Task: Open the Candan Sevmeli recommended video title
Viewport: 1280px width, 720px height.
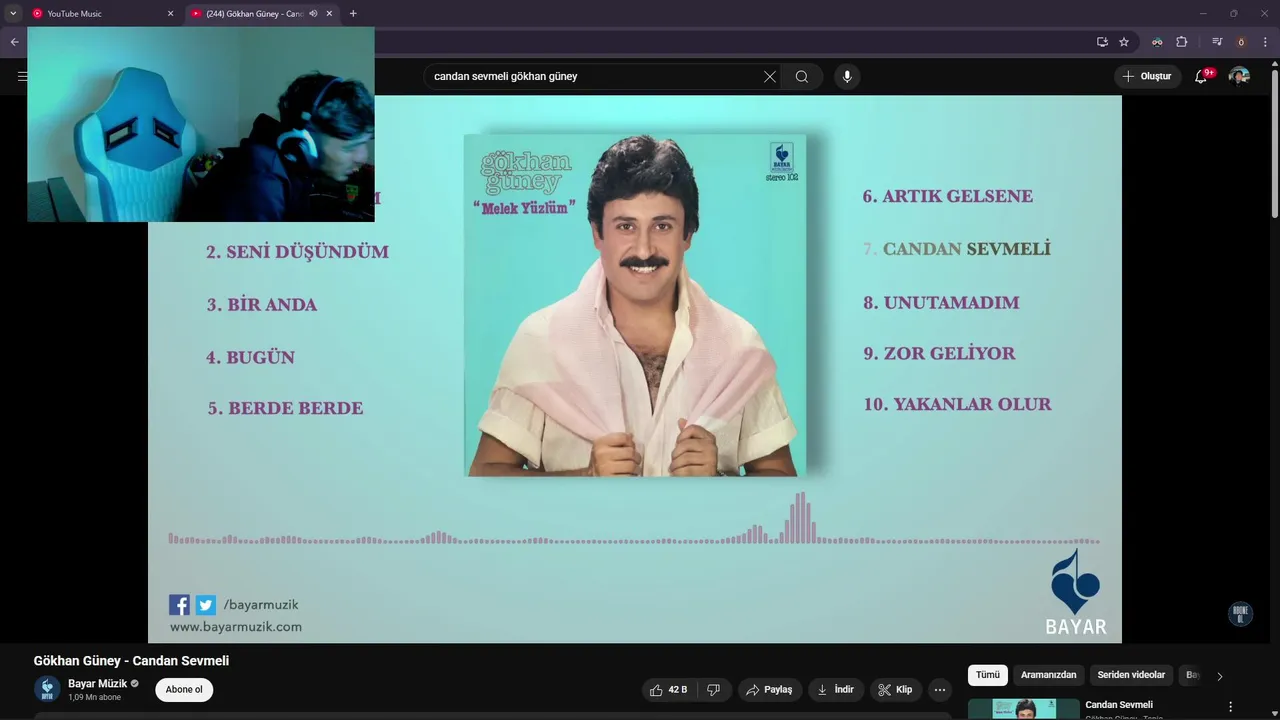Action: [x=1119, y=705]
